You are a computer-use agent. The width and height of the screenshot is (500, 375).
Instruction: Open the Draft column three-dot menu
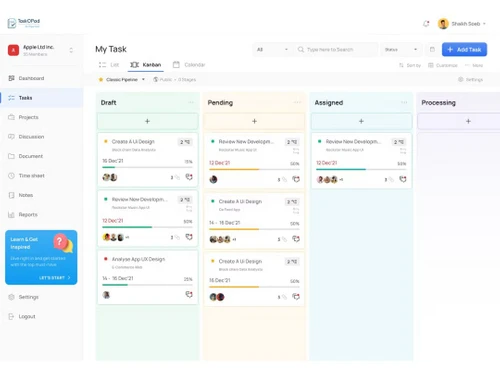coord(191,102)
